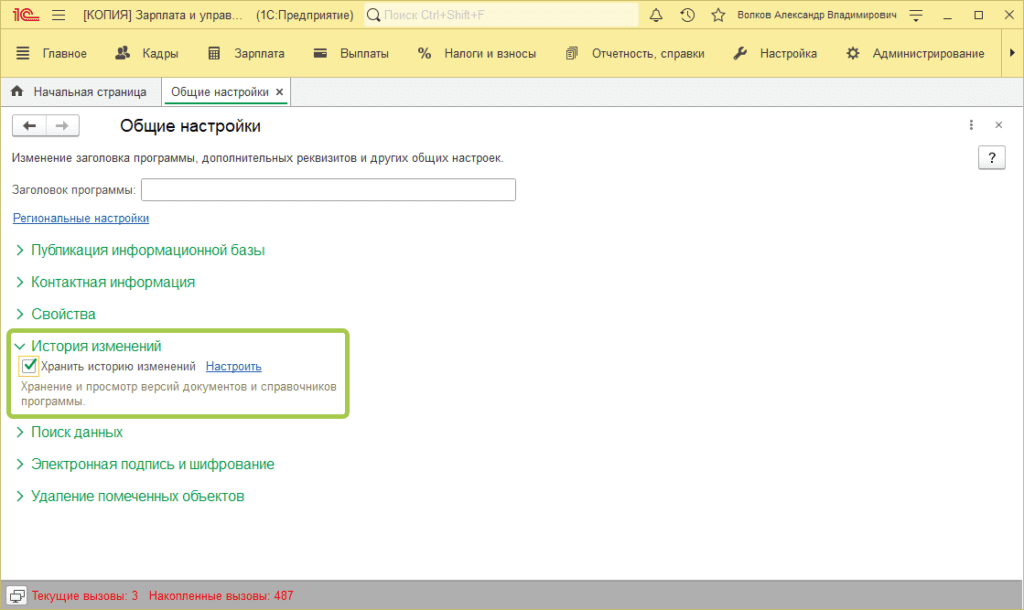Open favorites star icon
Viewport: 1024px width, 610px height.
[x=717, y=15]
